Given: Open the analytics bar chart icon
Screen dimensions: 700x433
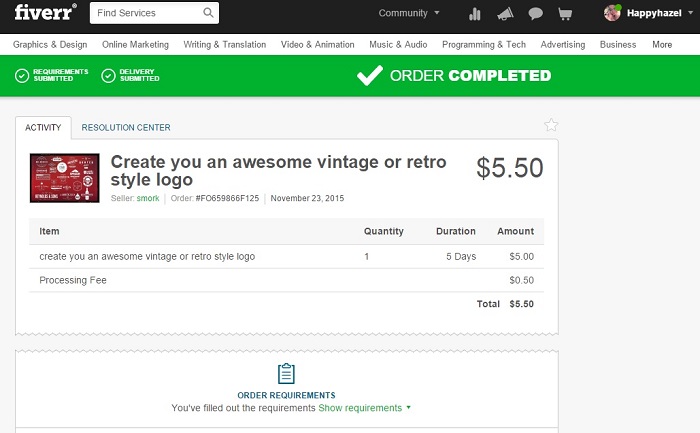Looking at the screenshot, I should [x=475, y=14].
